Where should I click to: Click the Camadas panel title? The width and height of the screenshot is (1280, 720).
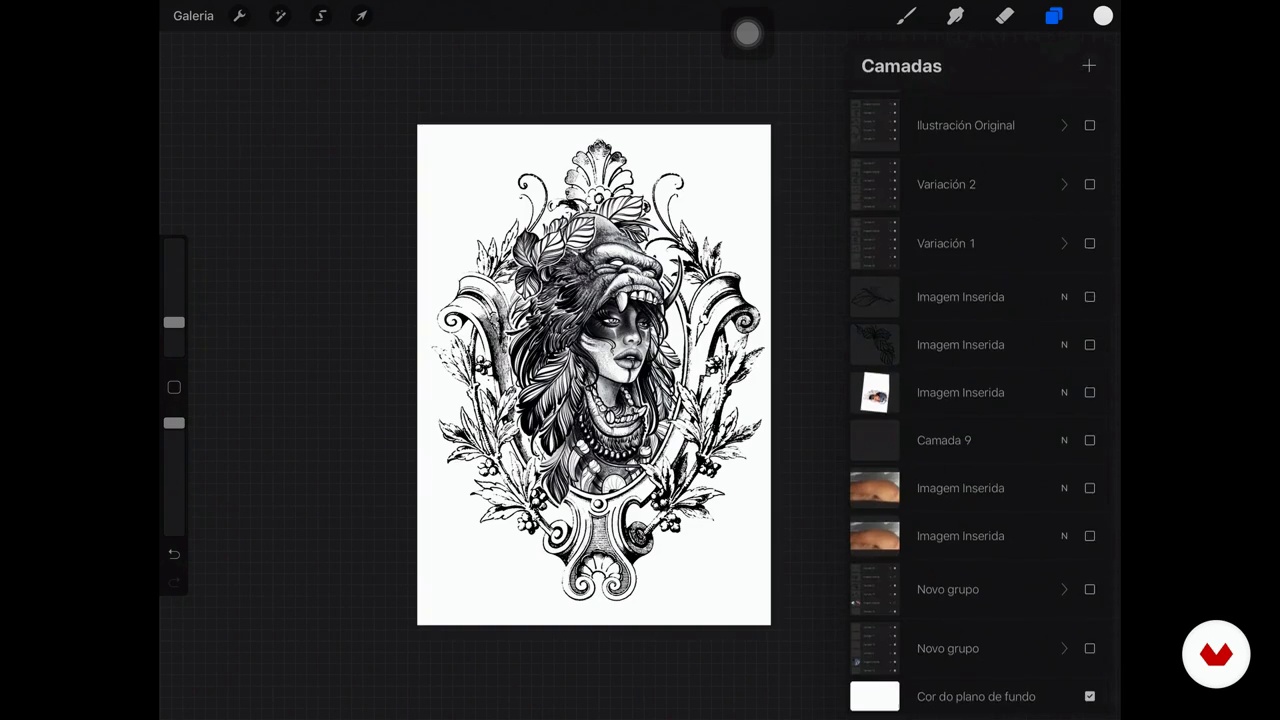901,66
